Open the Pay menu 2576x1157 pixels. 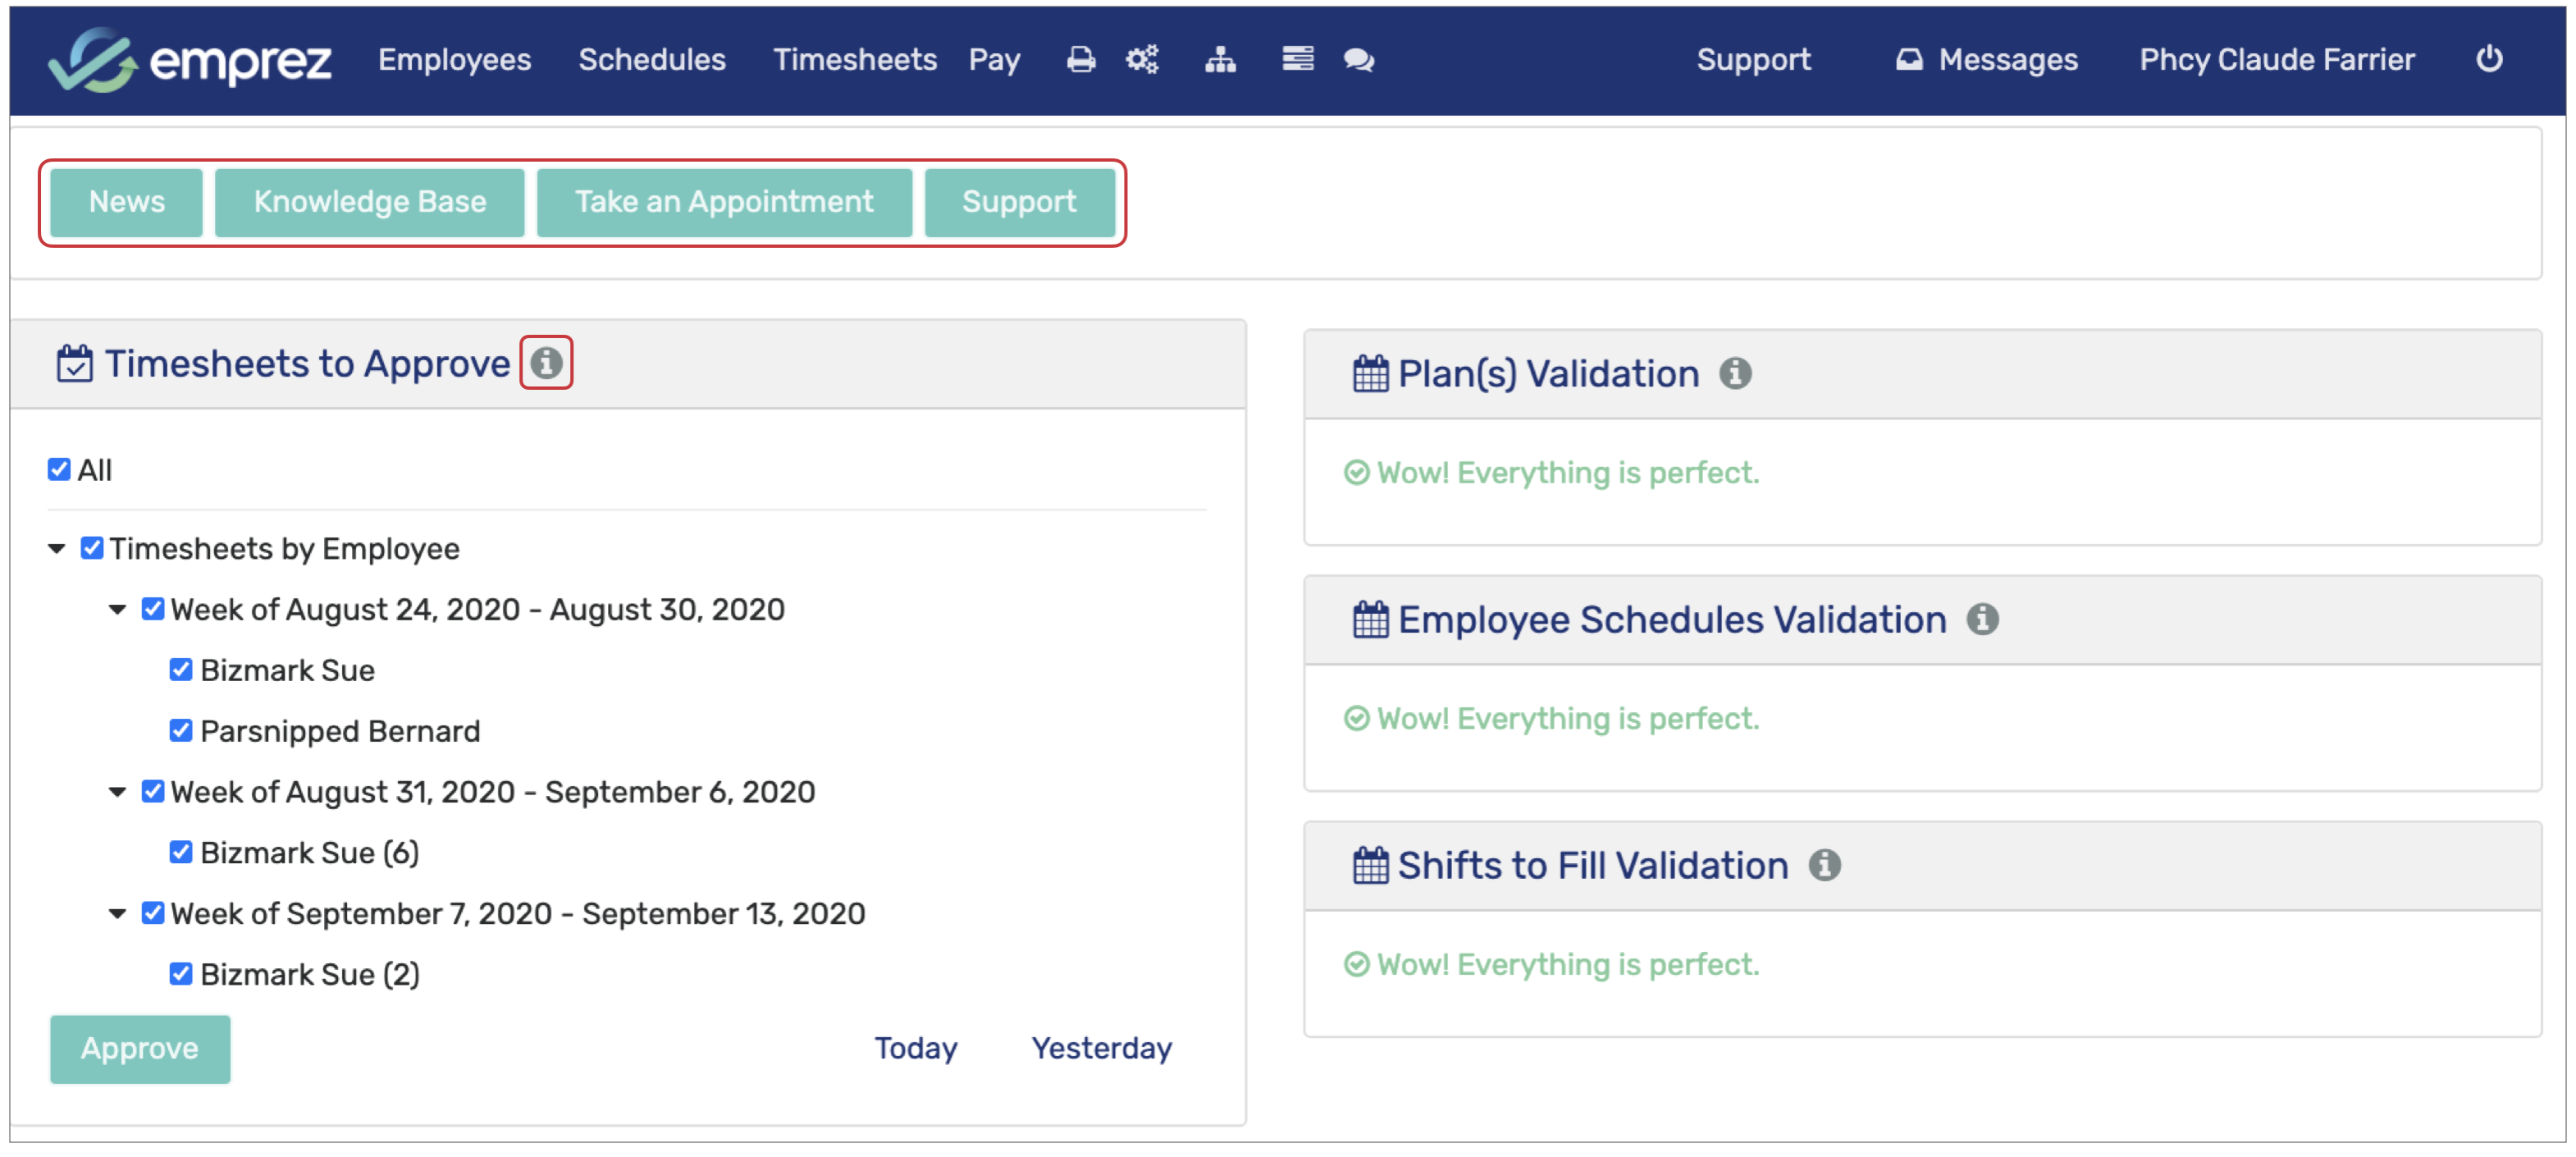pos(993,60)
